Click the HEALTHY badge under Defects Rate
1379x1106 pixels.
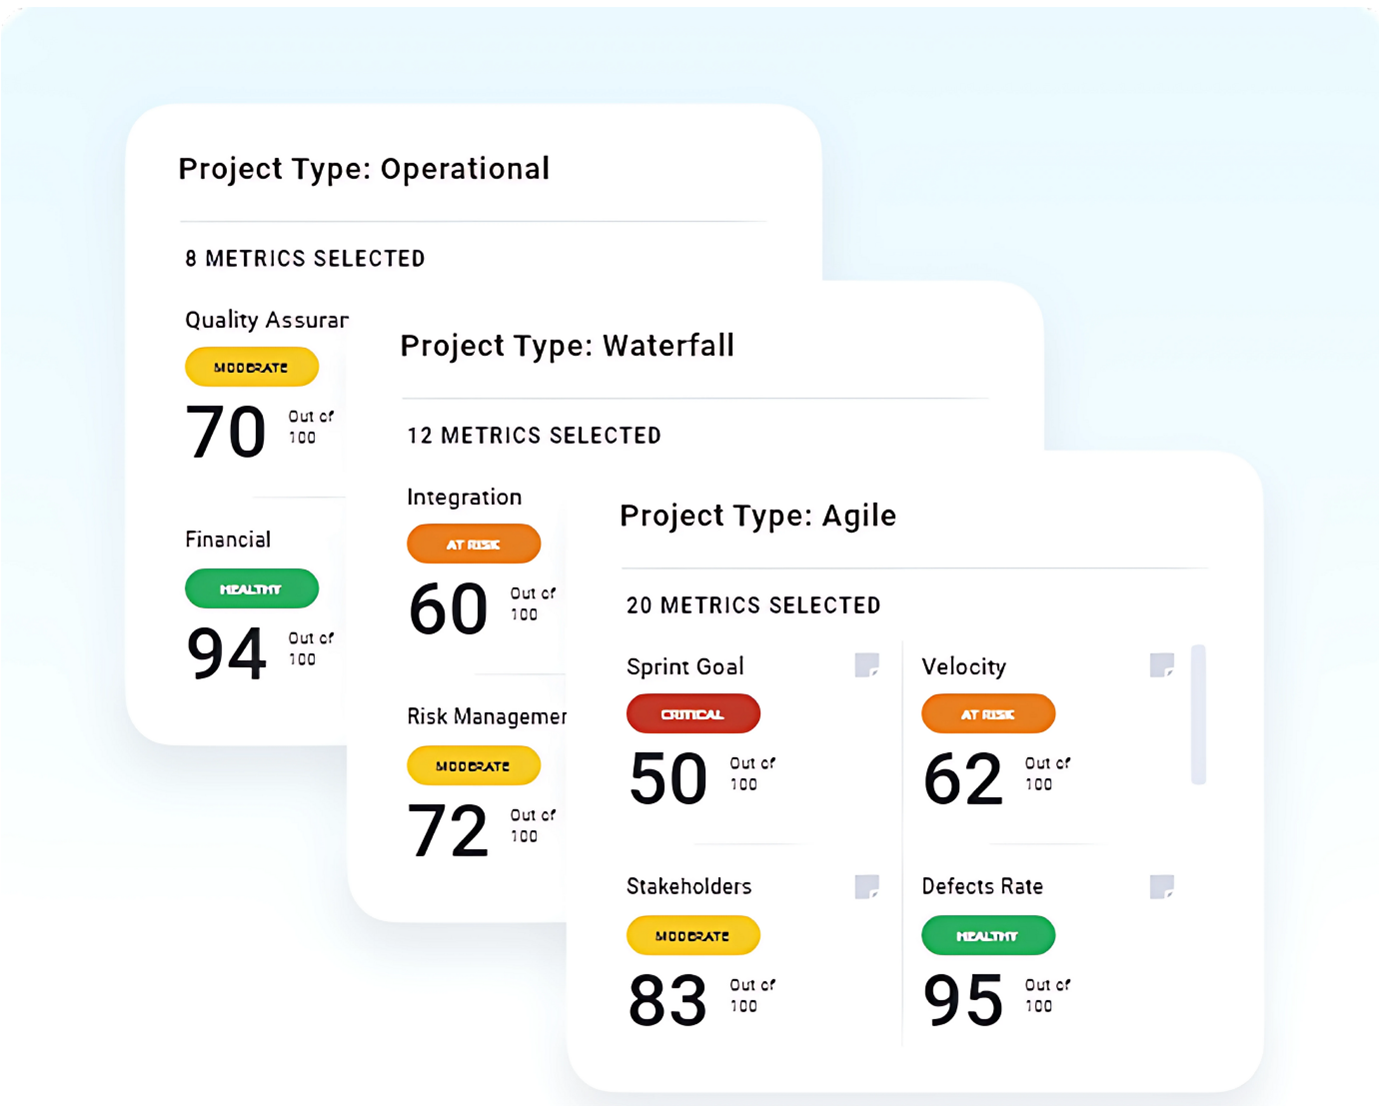[x=988, y=935]
